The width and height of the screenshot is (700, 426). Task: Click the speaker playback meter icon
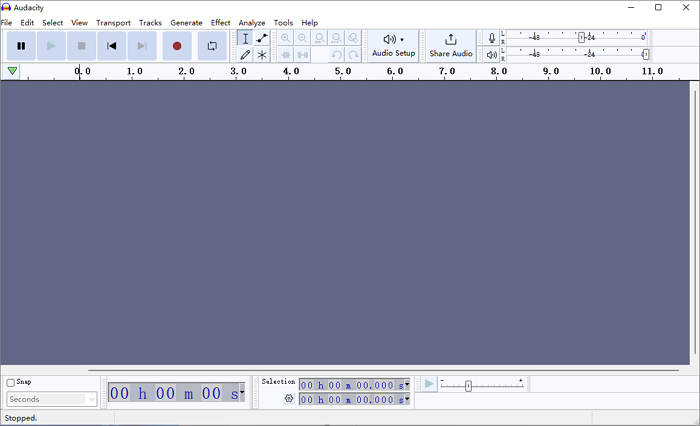coord(491,55)
